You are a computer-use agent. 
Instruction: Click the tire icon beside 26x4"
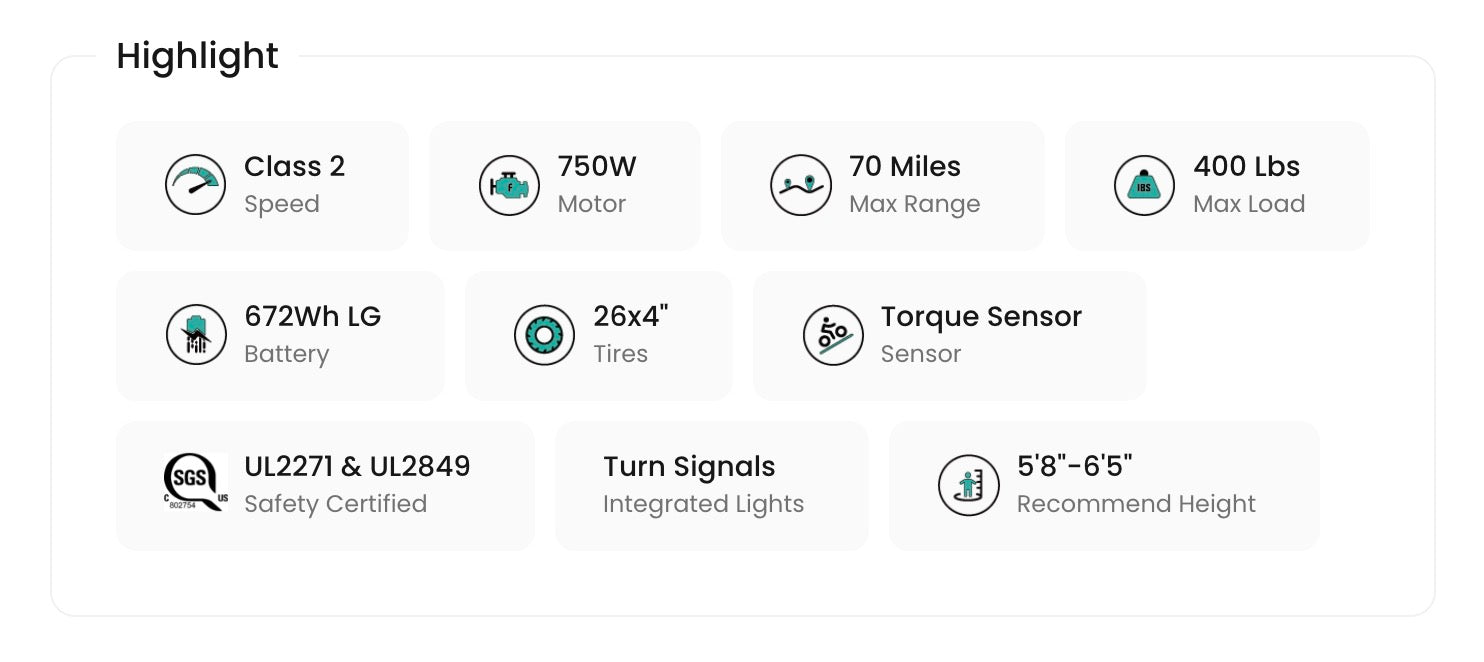point(544,335)
